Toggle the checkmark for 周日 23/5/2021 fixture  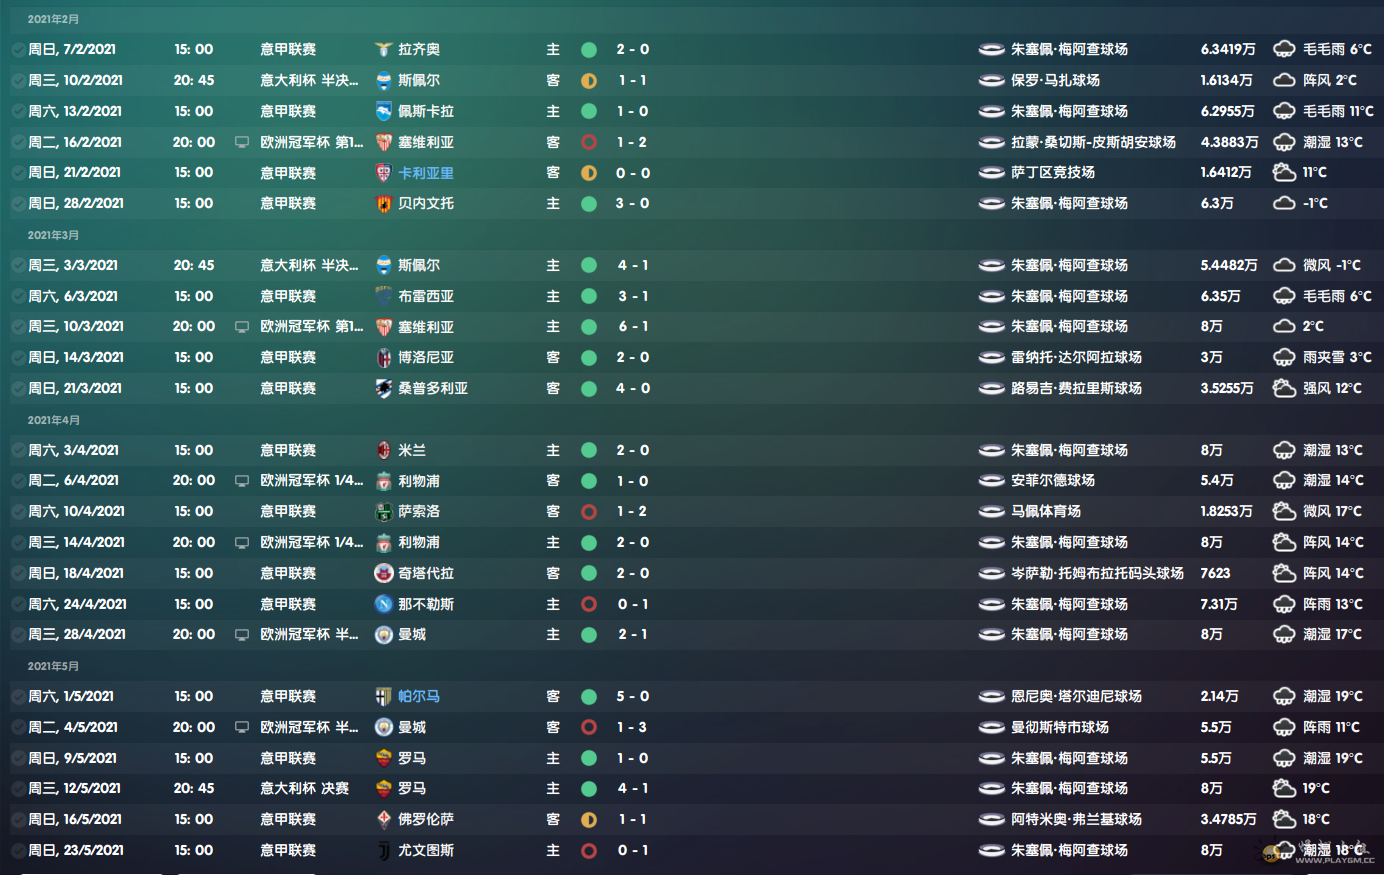(x=19, y=850)
